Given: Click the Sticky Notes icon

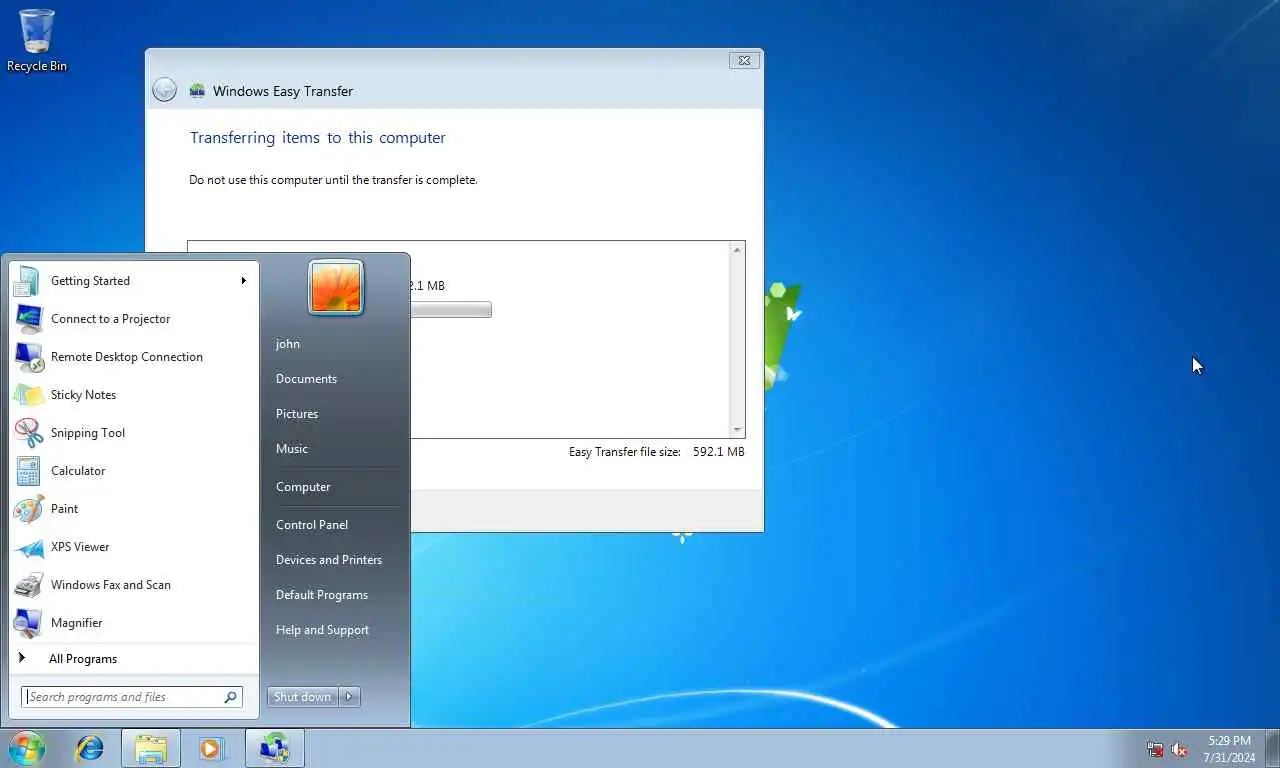Looking at the screenshot, I should [x=27, y=395].
